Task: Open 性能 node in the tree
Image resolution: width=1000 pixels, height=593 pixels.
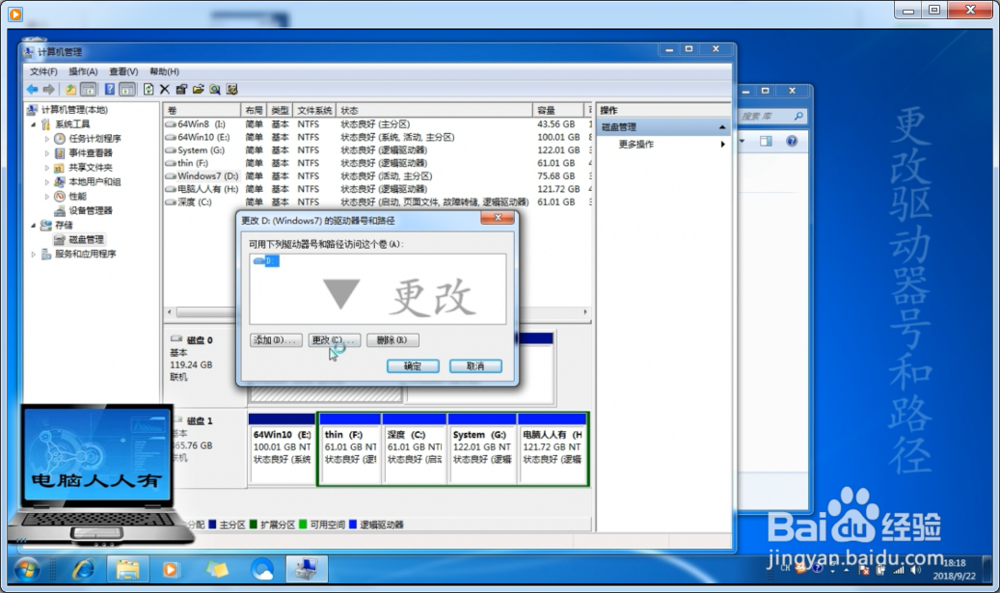Action: (78, 196)
